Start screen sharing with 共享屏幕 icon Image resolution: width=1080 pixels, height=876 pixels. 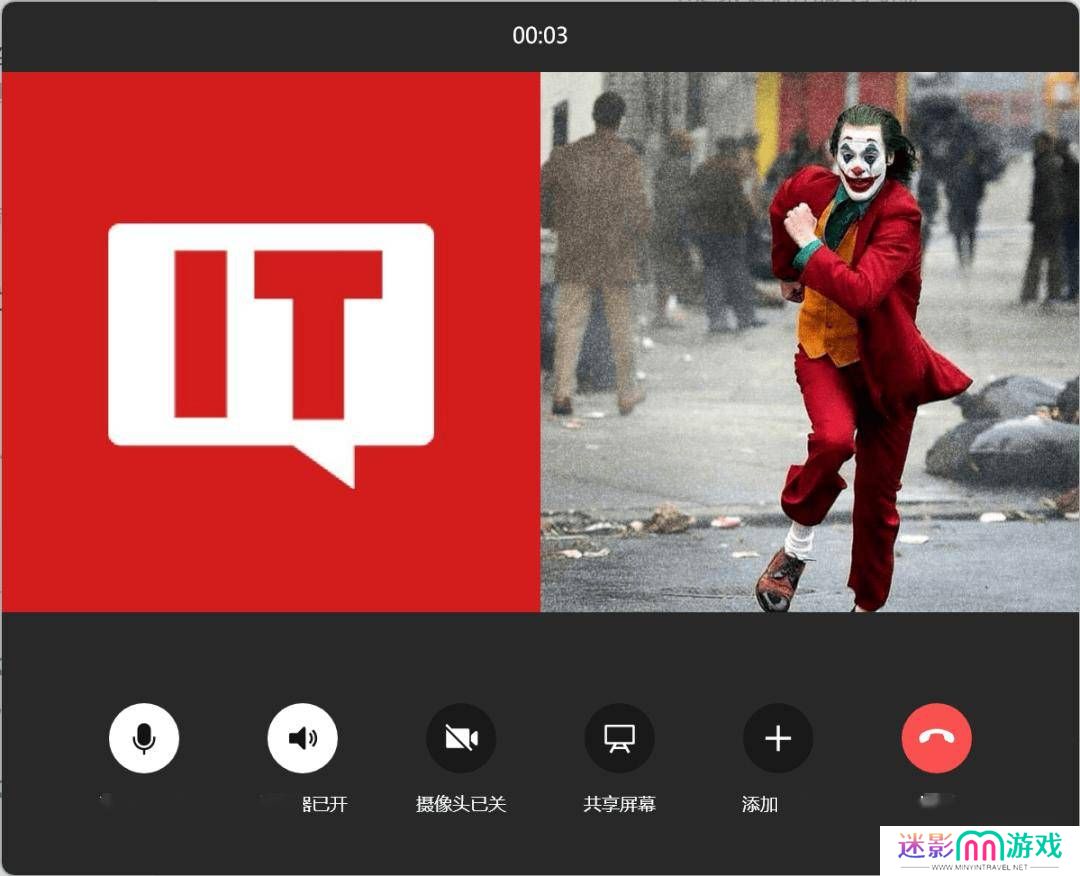619,738
